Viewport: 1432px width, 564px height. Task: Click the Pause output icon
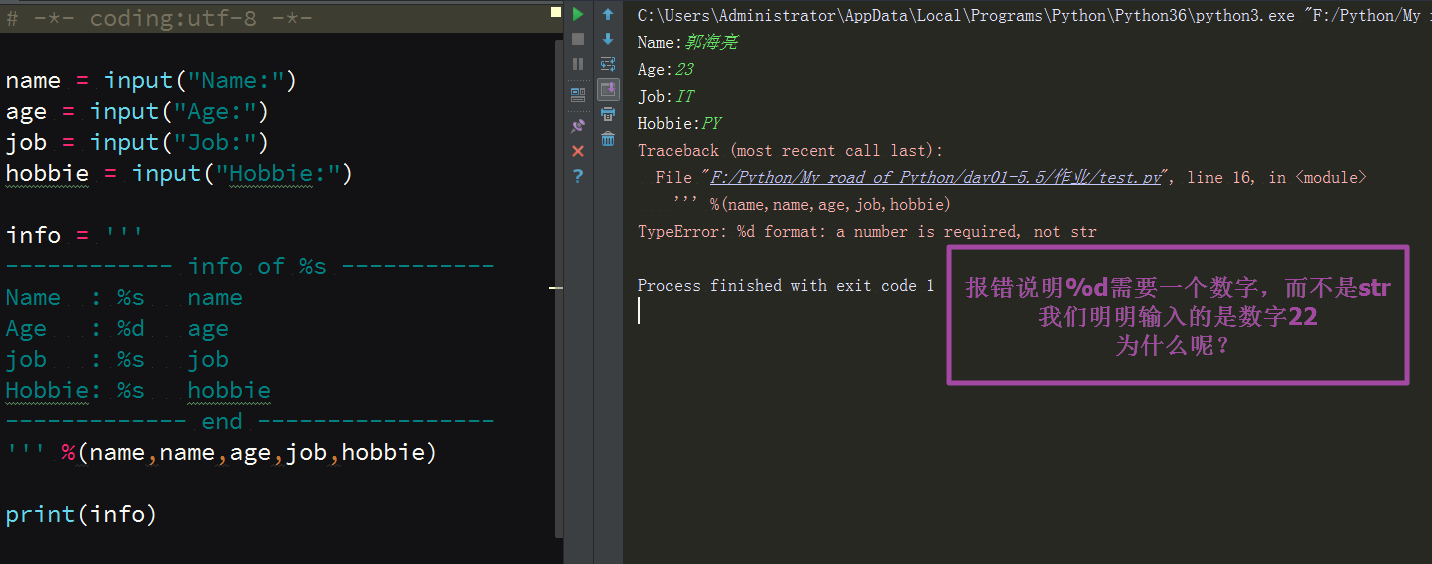578,64
